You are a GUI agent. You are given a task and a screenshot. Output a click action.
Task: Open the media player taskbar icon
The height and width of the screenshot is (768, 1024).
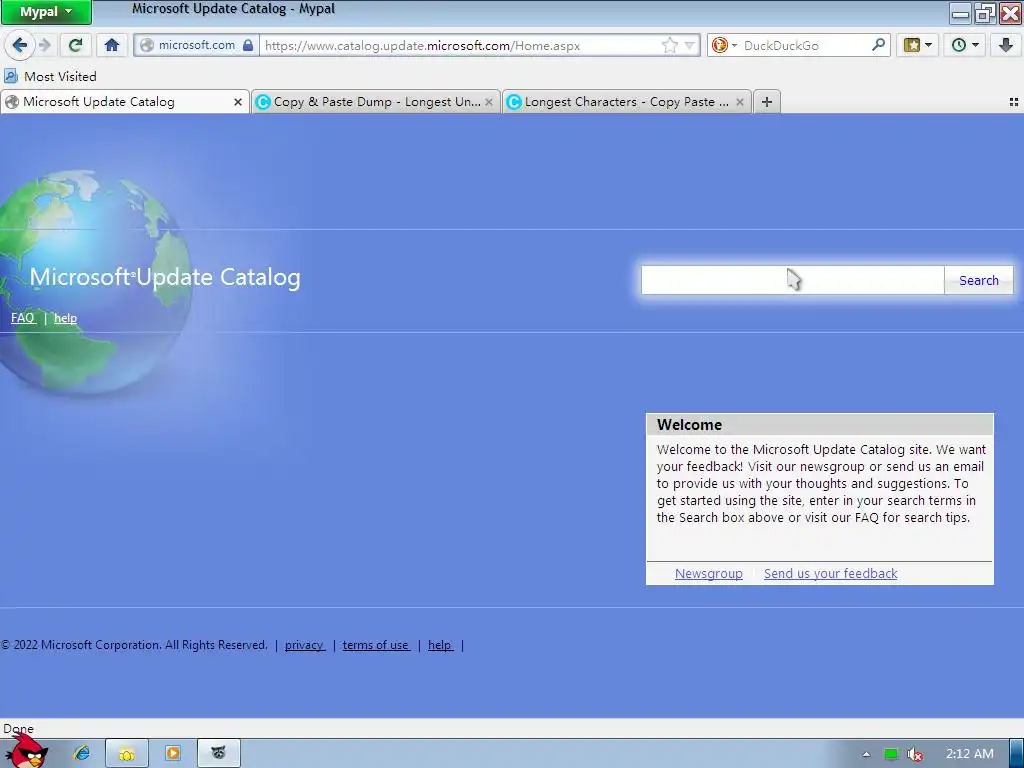click(172, 754)
